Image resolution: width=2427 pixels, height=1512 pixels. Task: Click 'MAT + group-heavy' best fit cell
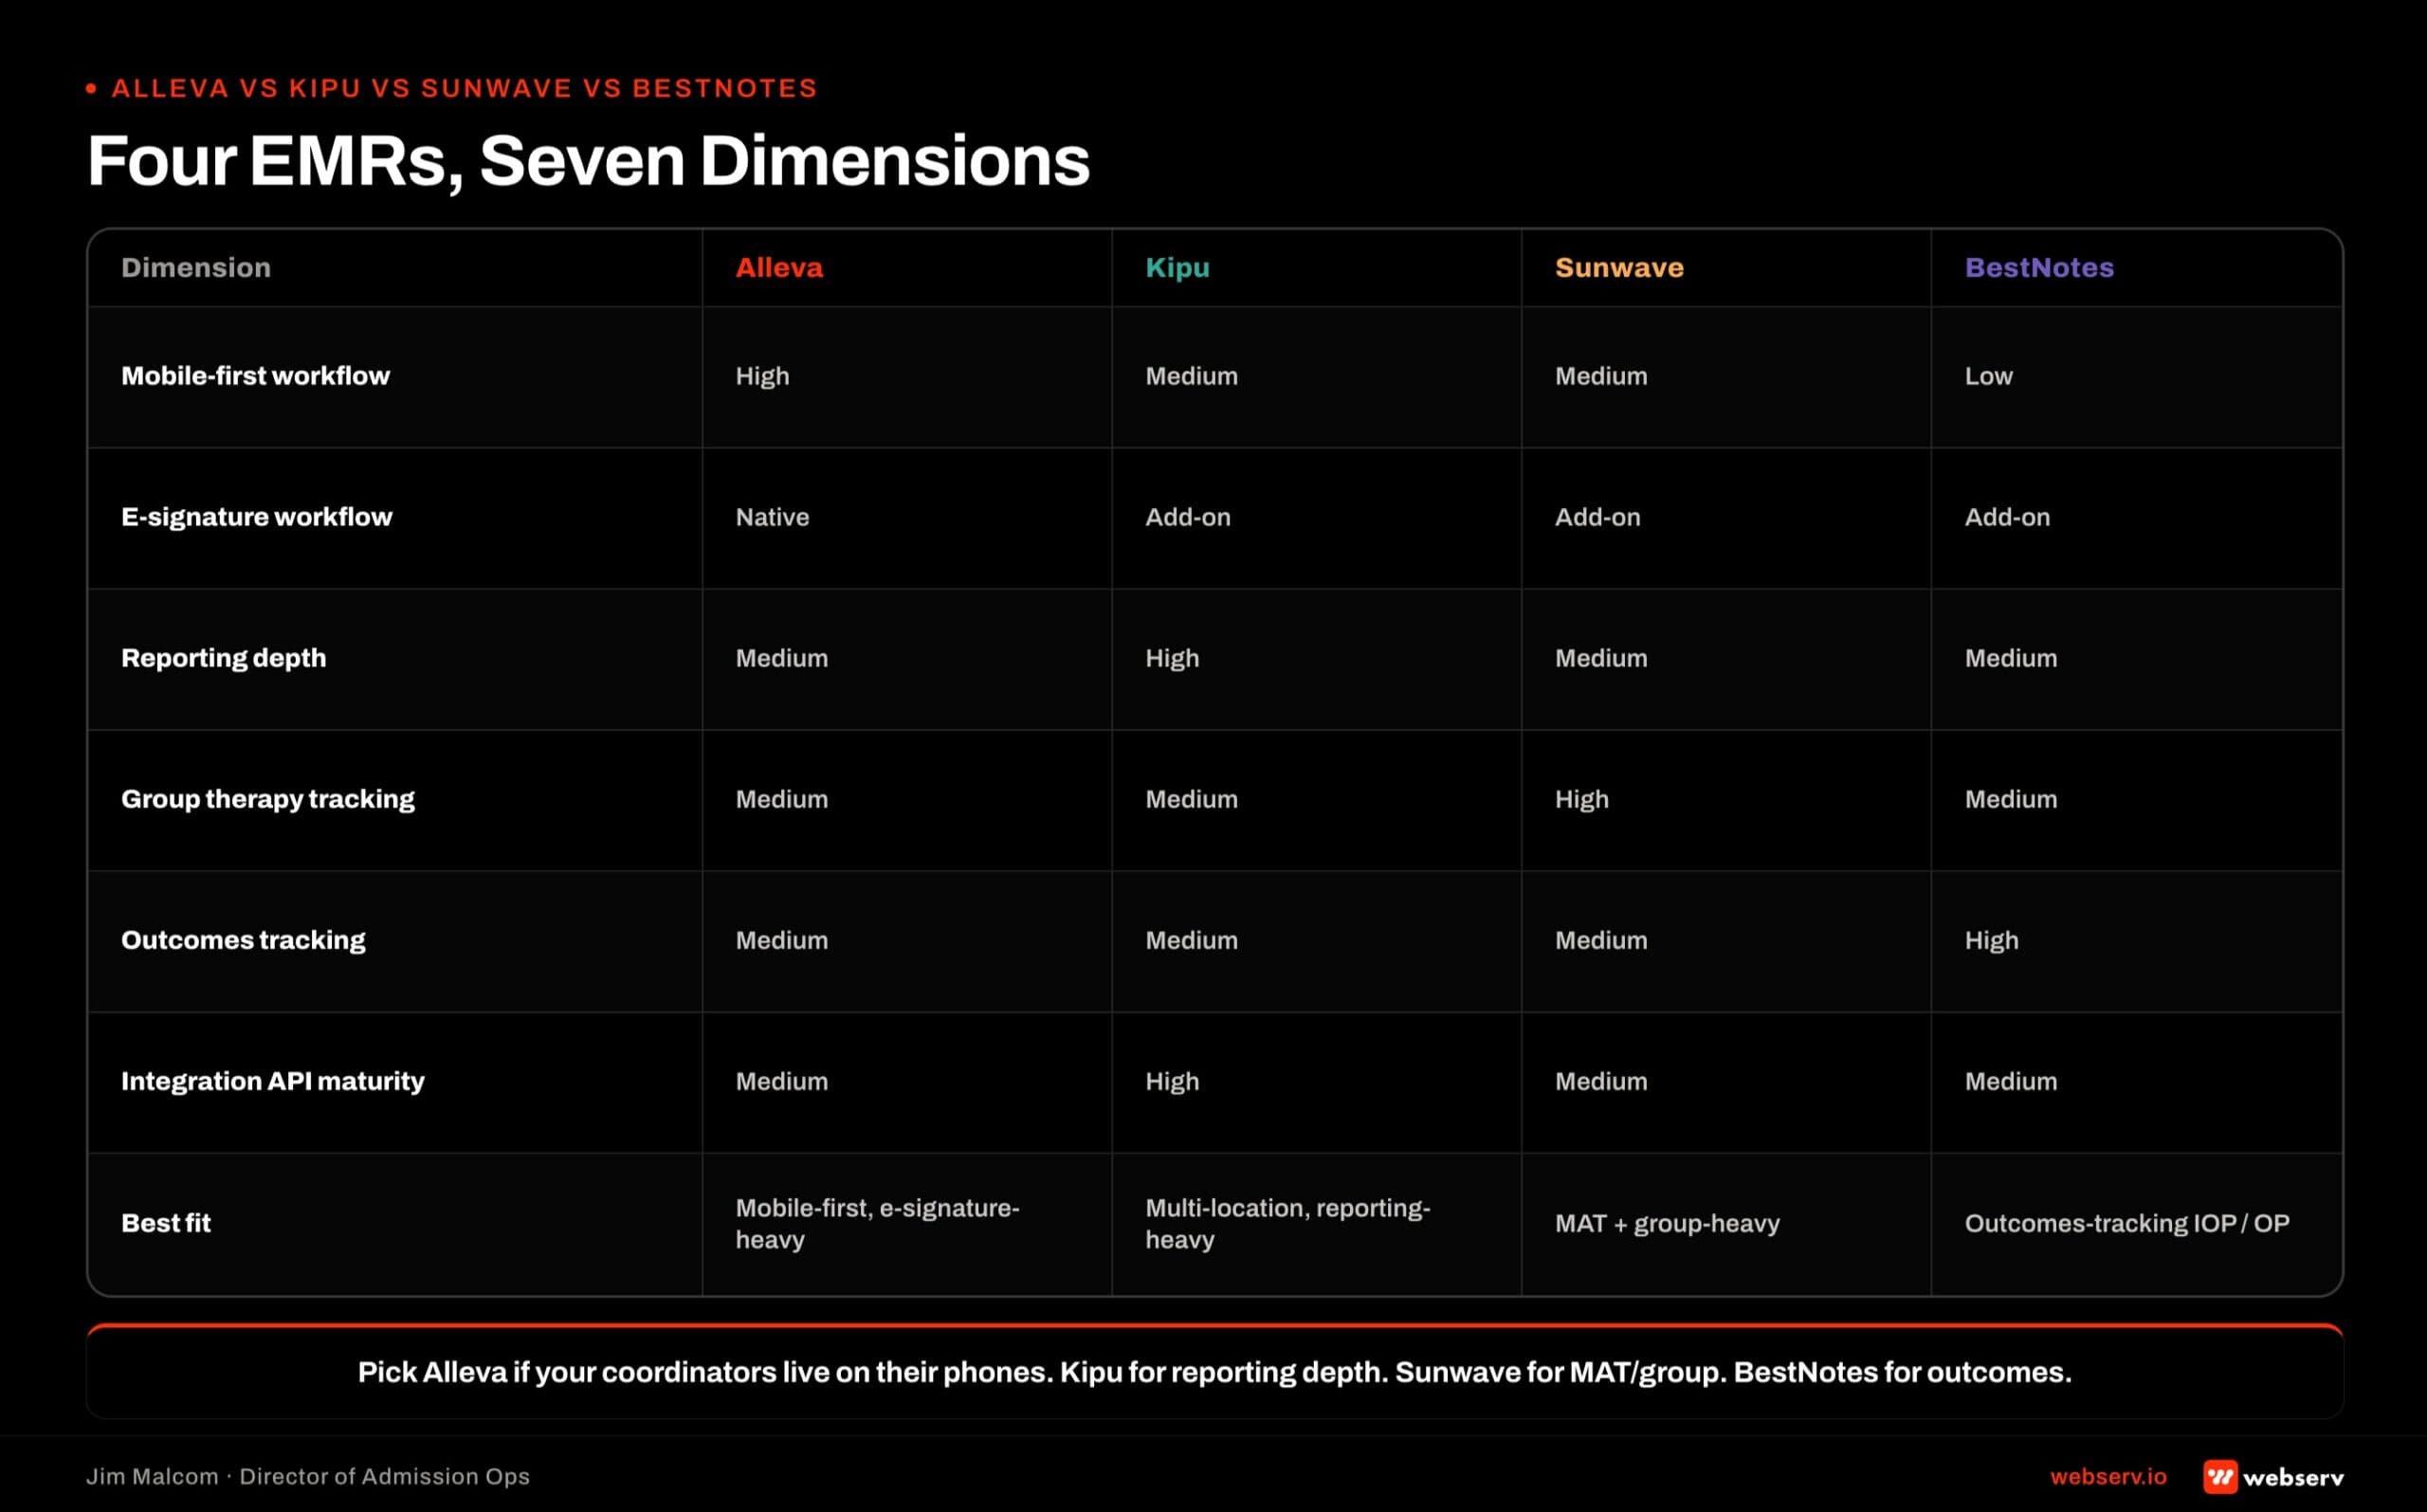[x=1667, y=1224]
